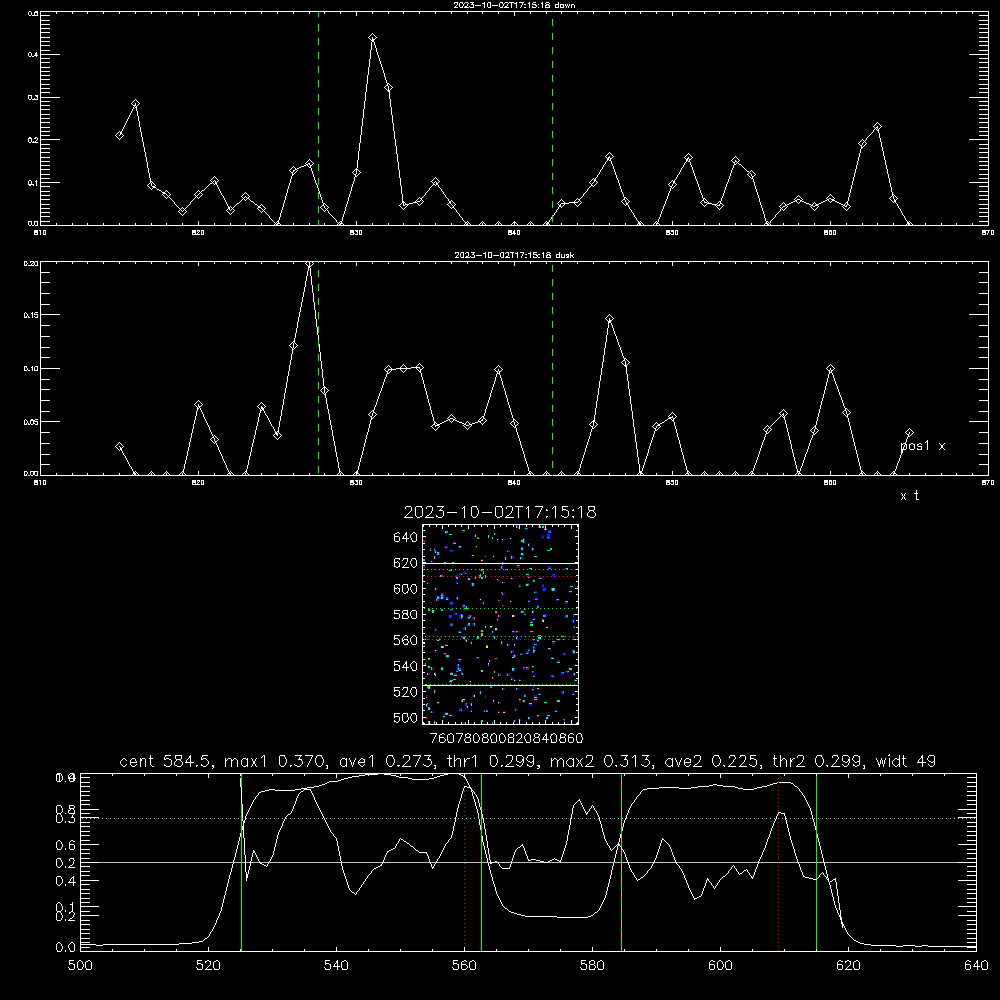Open the colored speckle image thumbnail

501,624
